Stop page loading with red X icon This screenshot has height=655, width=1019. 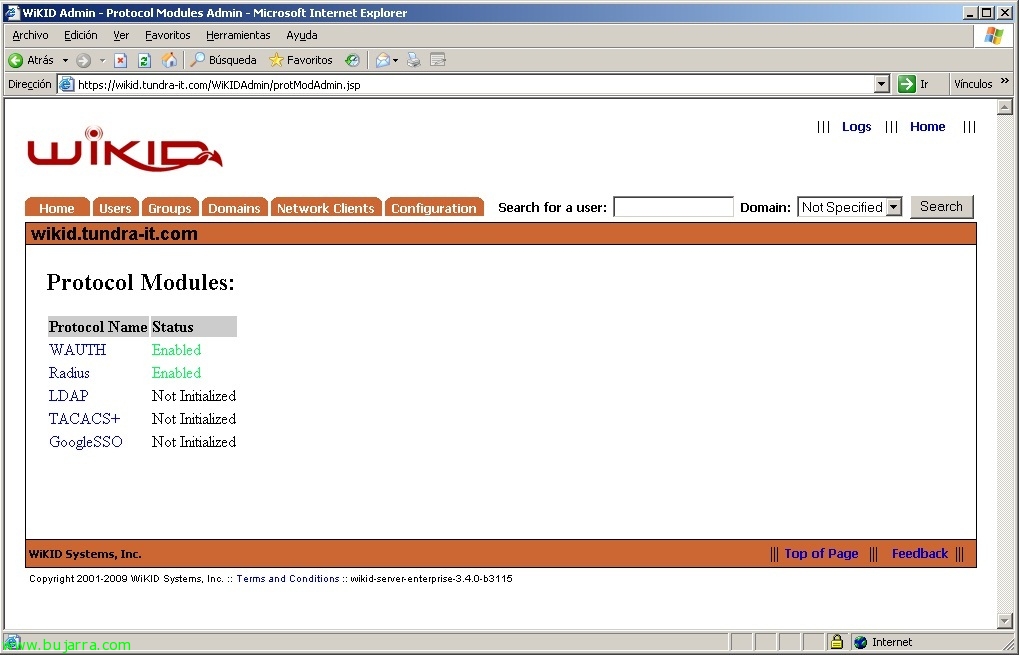click(x=120, y=60)
